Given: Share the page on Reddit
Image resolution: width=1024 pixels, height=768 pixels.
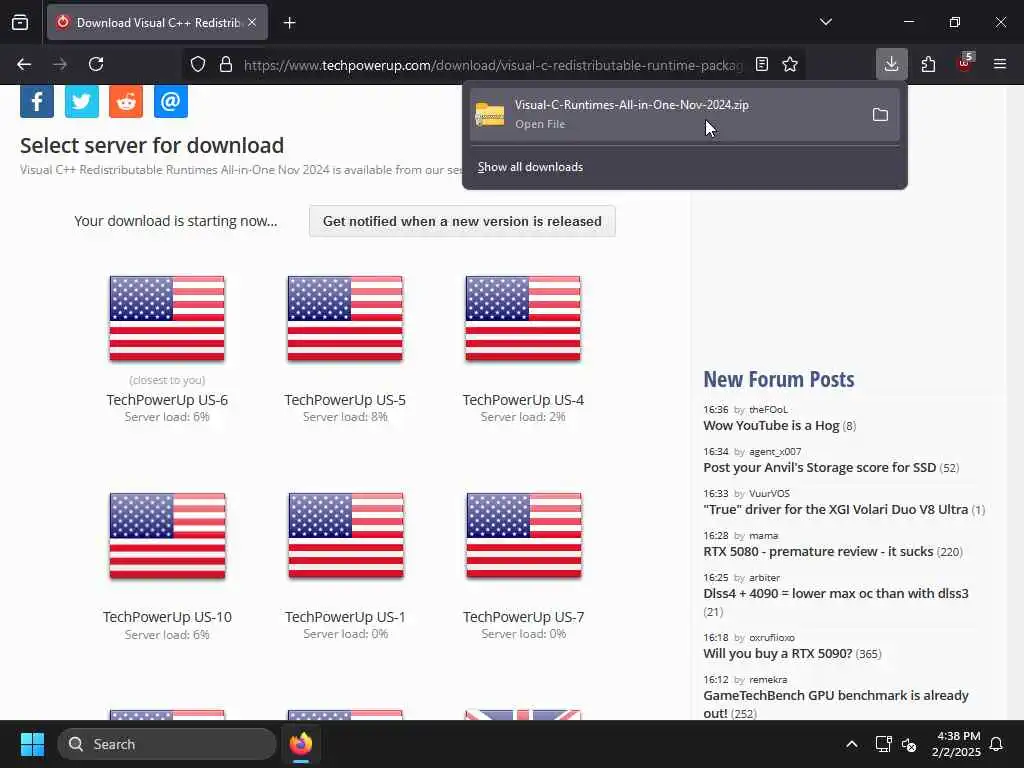Looking at the screenshot, I should tap(126, 101).
